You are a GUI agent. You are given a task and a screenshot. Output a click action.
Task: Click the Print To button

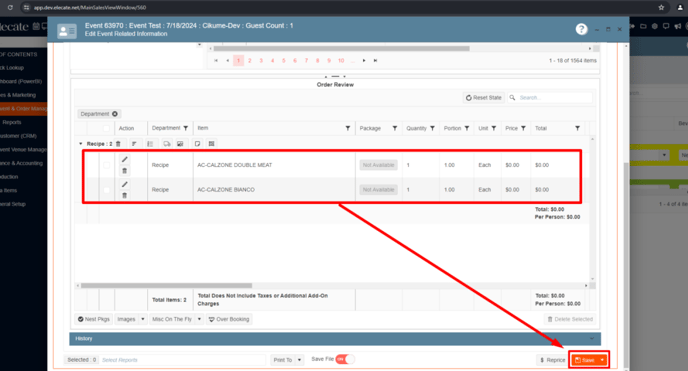(283, 360)
